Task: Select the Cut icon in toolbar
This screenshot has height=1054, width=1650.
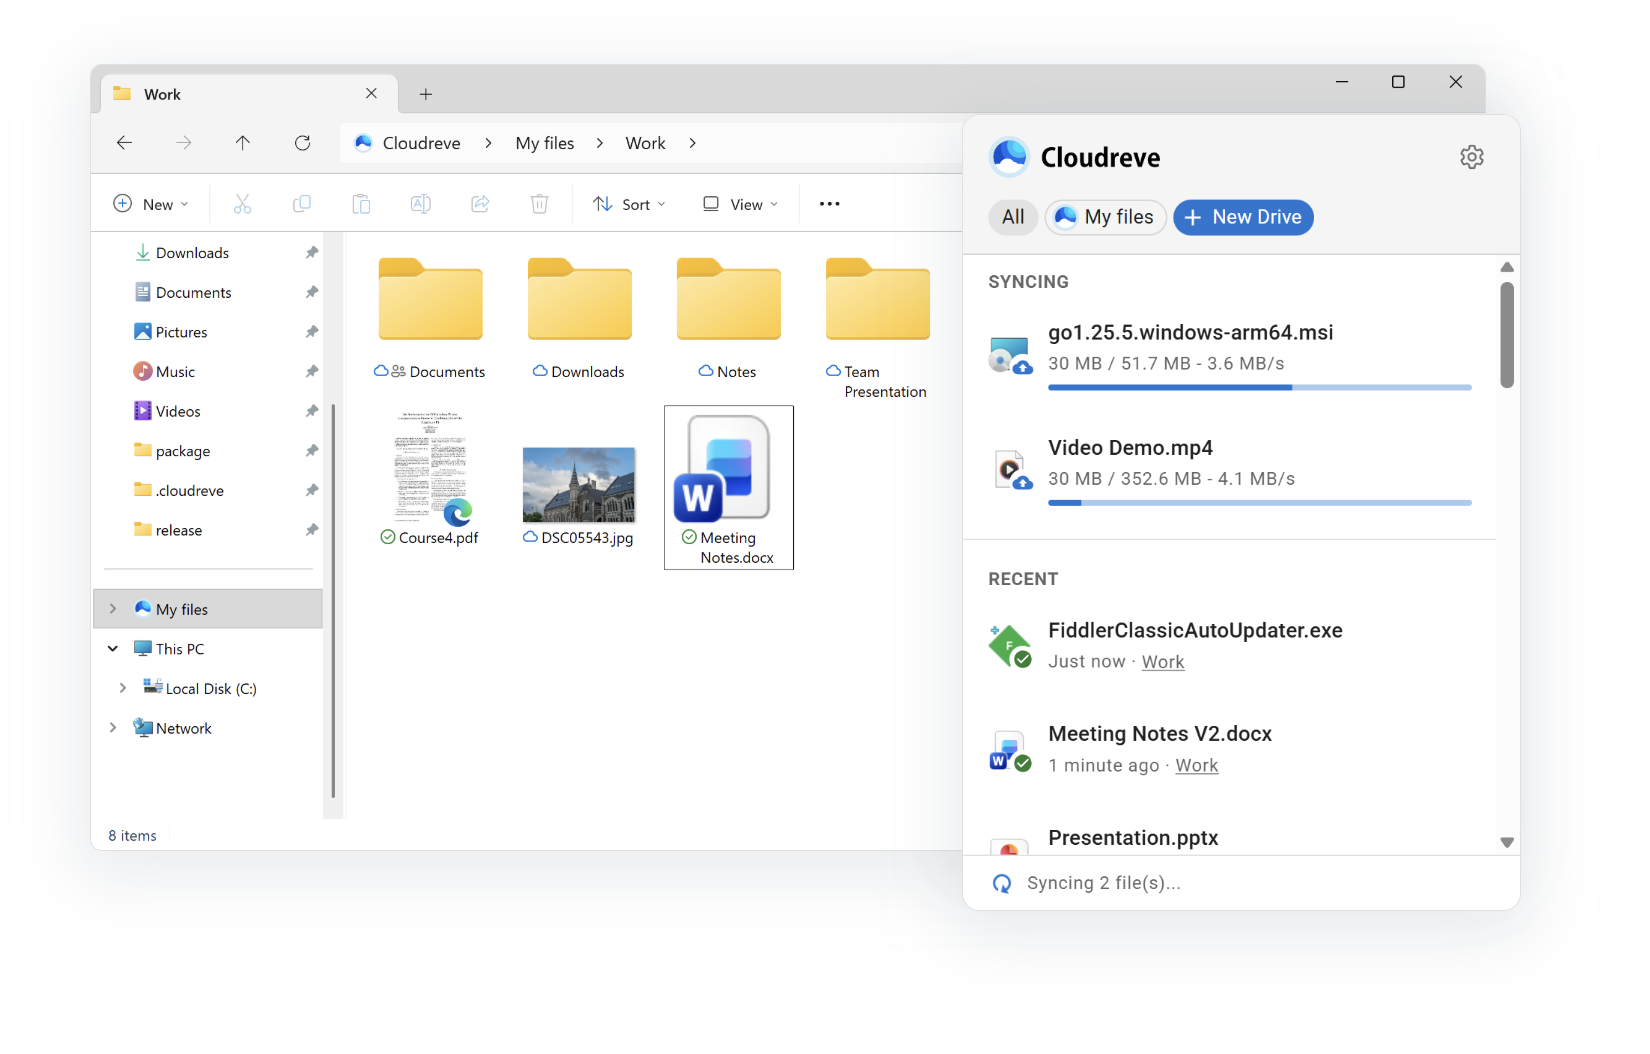Action: click(x=242, y=204)
